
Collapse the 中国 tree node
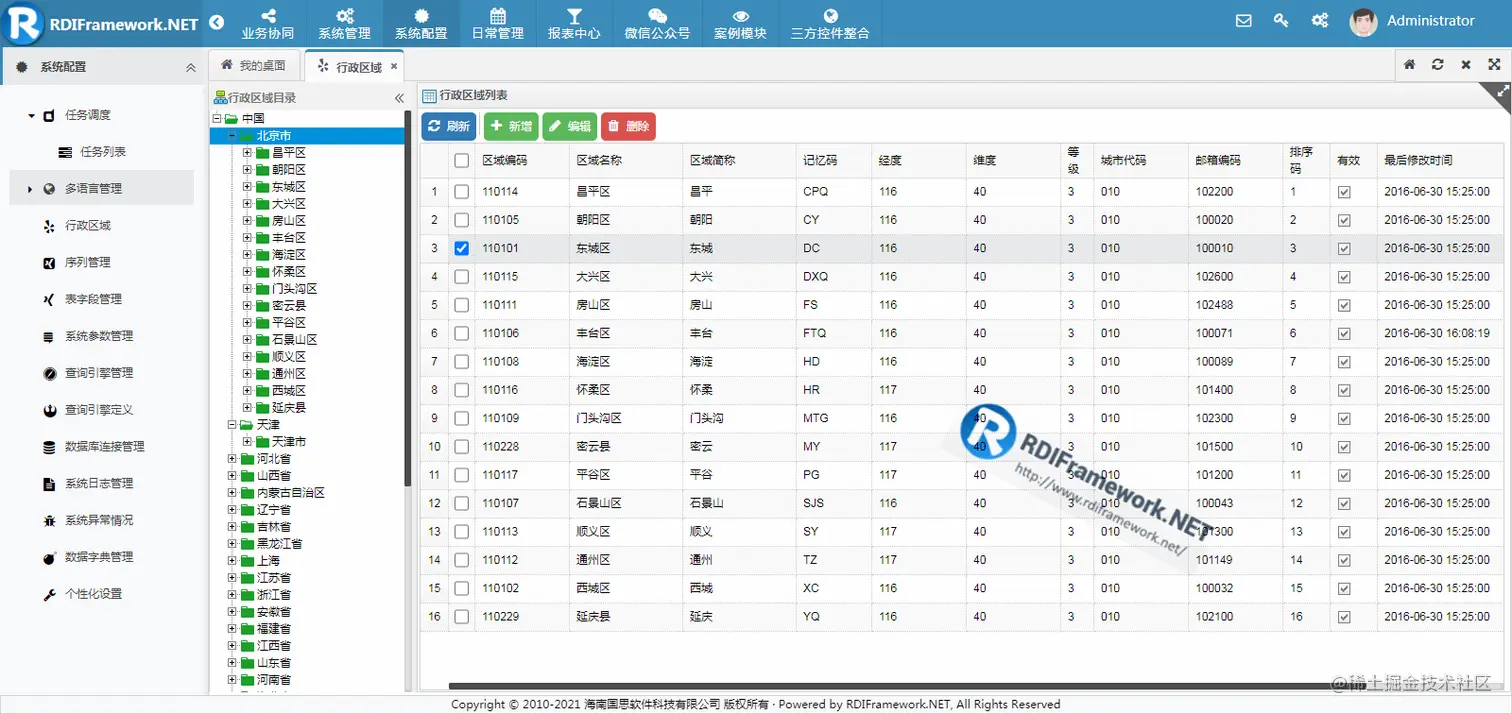[x=217, y=119]
